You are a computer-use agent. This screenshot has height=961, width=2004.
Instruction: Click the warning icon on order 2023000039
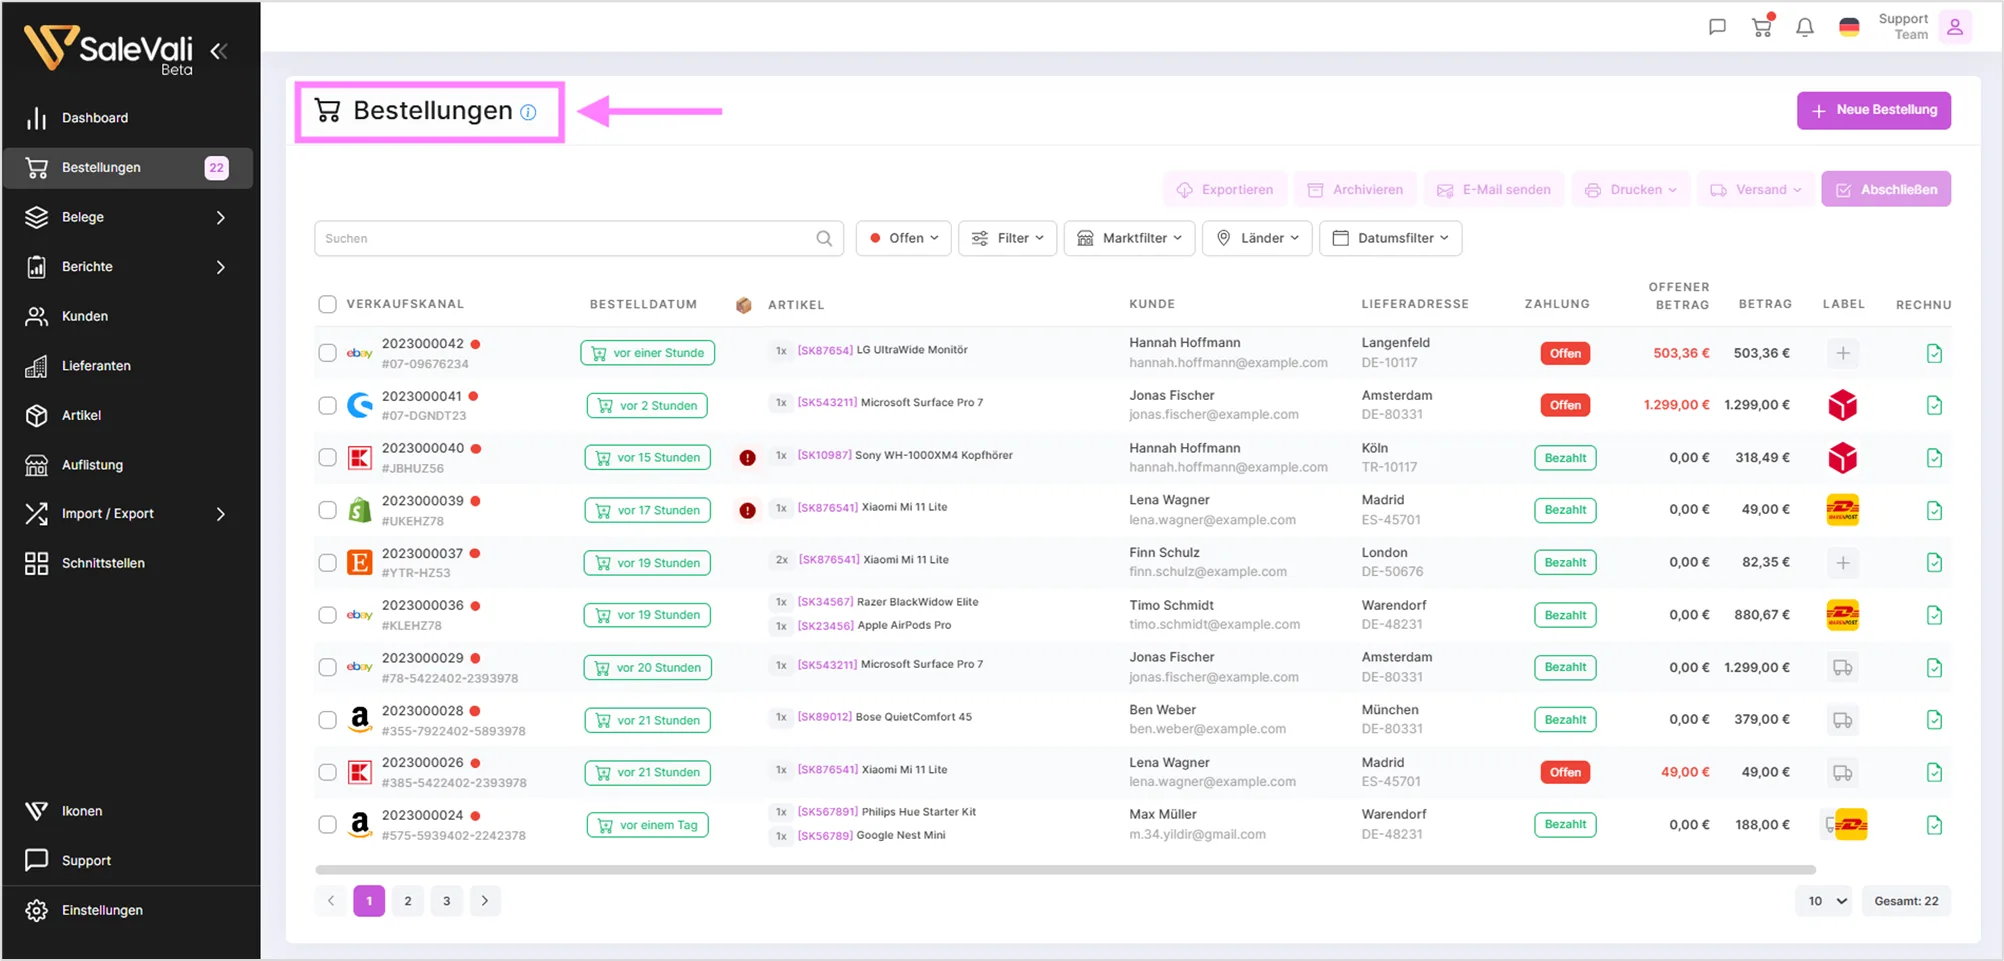[747, 510]
